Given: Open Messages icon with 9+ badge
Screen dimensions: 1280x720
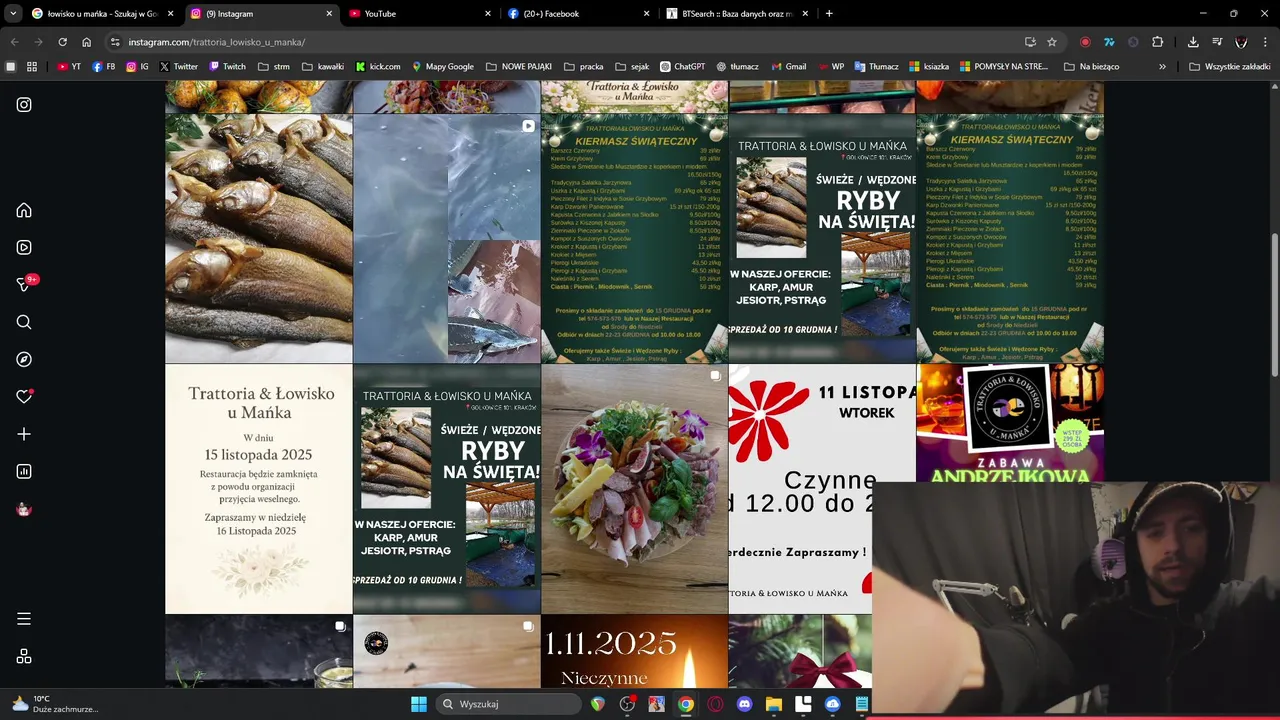Looking at the screenshot, I should point(26,284).
